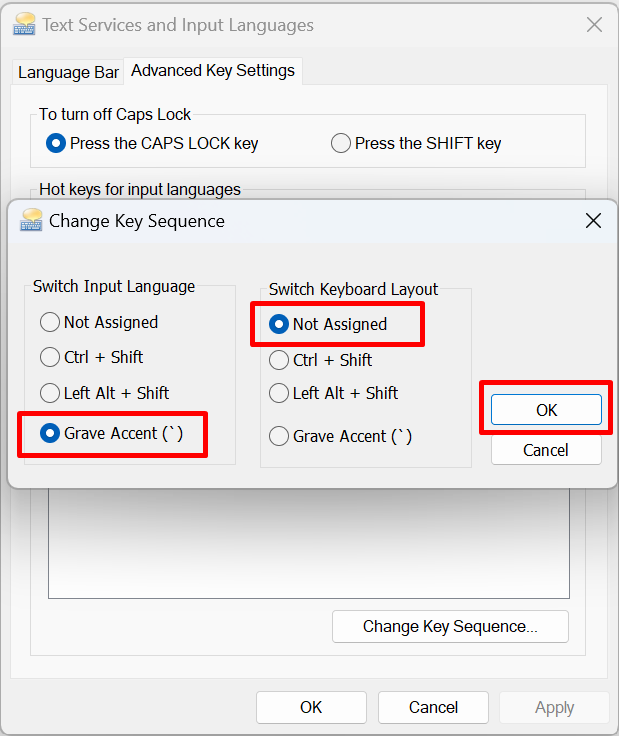The width and height of the screenshot is (619, 736).
Task: Pick Ctrl + Shift for Switch Input Language
Action: pyautogui.click(x=50, y=357)
